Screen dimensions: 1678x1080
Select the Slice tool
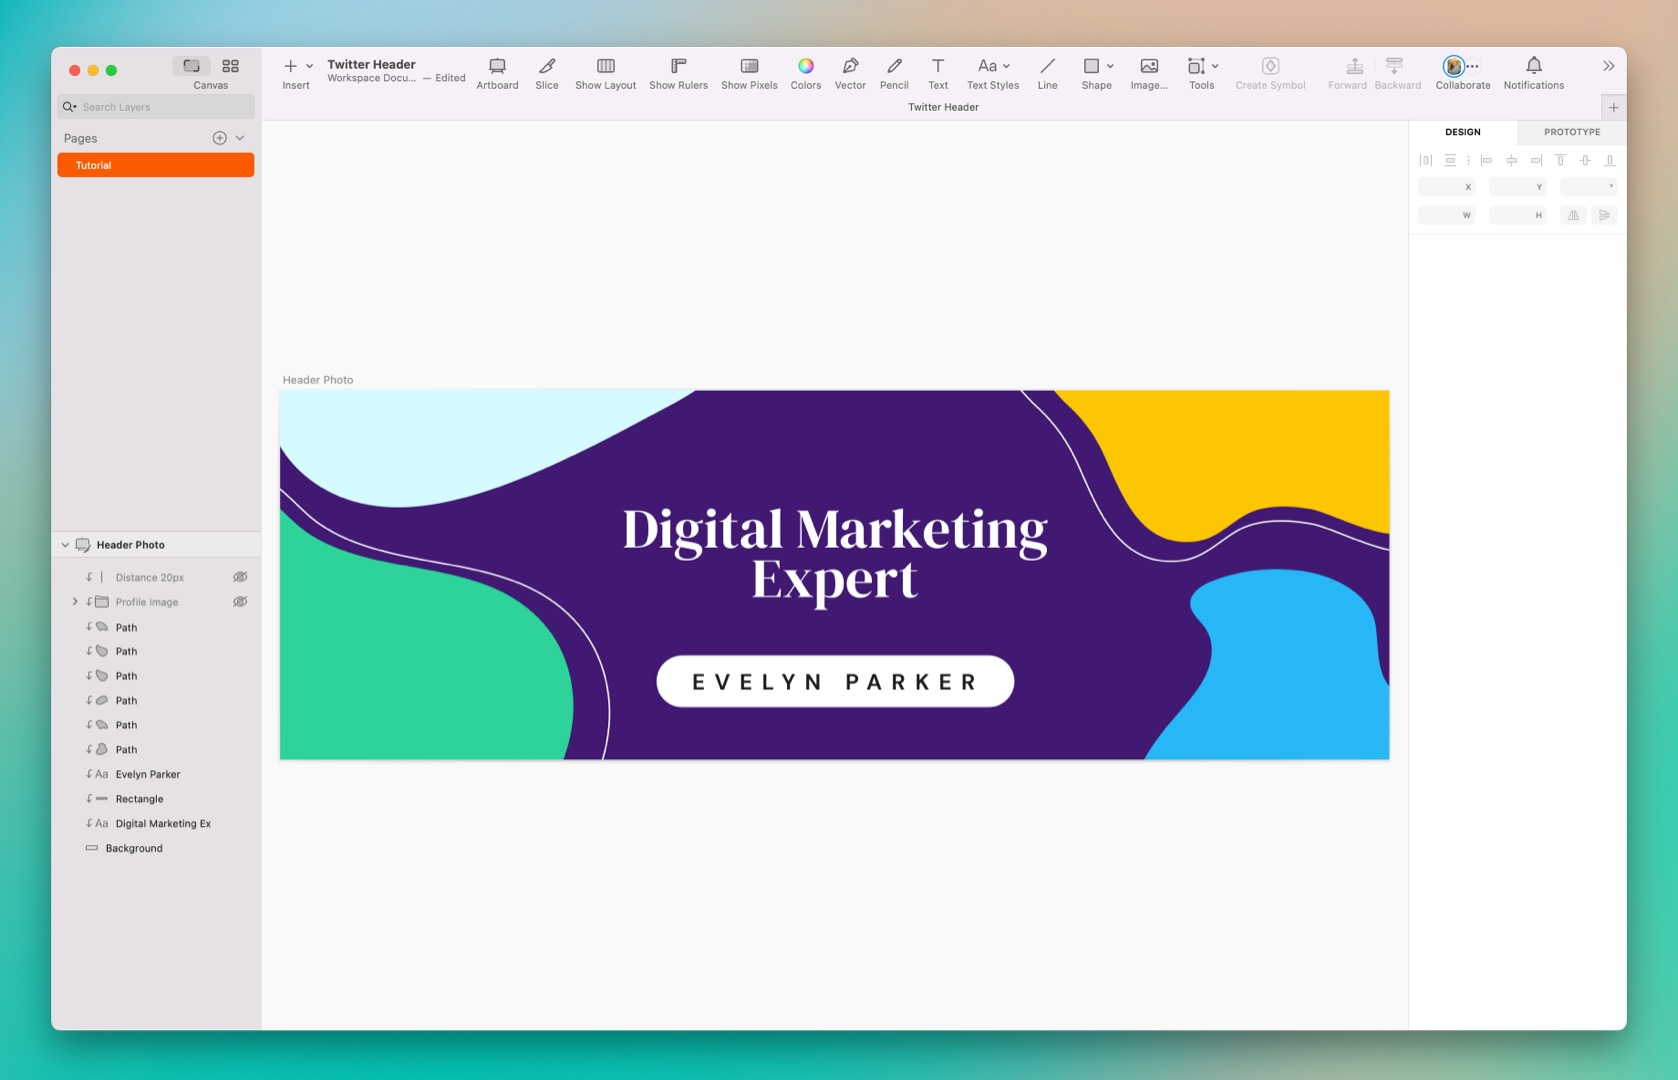click(x=546, y=72)
